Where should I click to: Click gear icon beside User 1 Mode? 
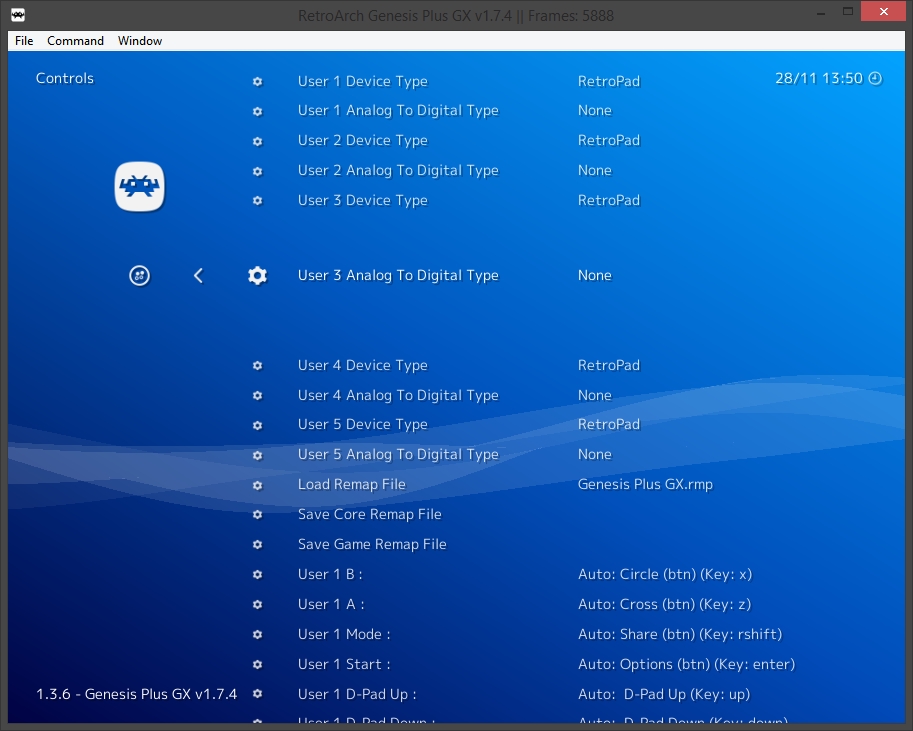pos(257,634)
